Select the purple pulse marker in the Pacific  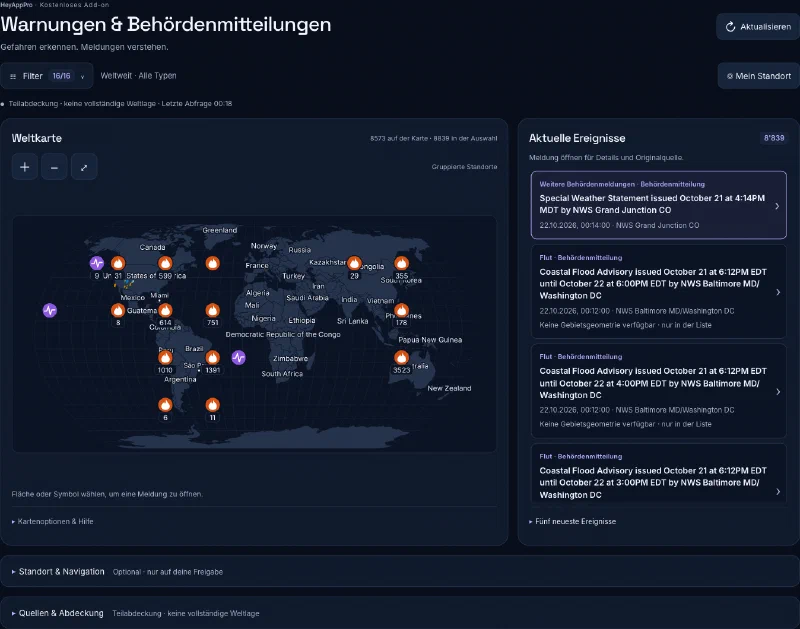tap(49, 310)
